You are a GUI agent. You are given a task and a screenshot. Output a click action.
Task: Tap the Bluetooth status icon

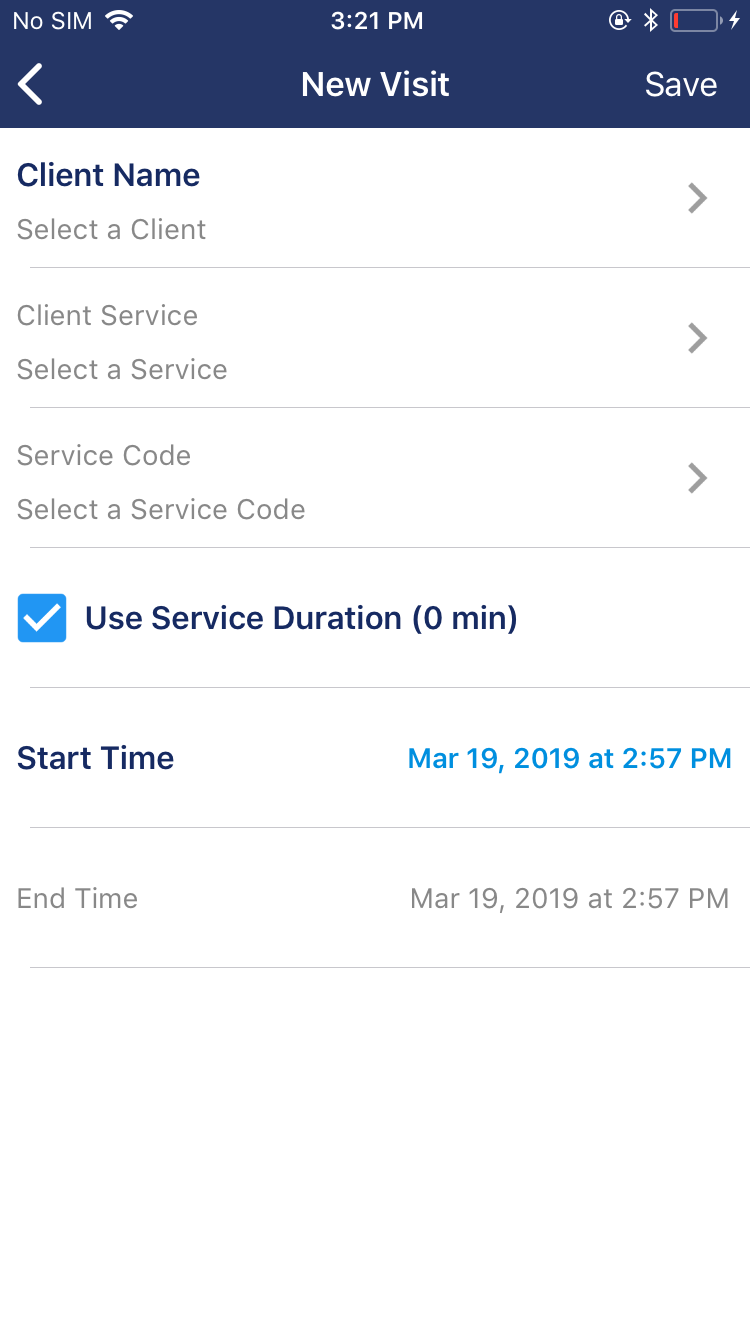coord(651,20)
